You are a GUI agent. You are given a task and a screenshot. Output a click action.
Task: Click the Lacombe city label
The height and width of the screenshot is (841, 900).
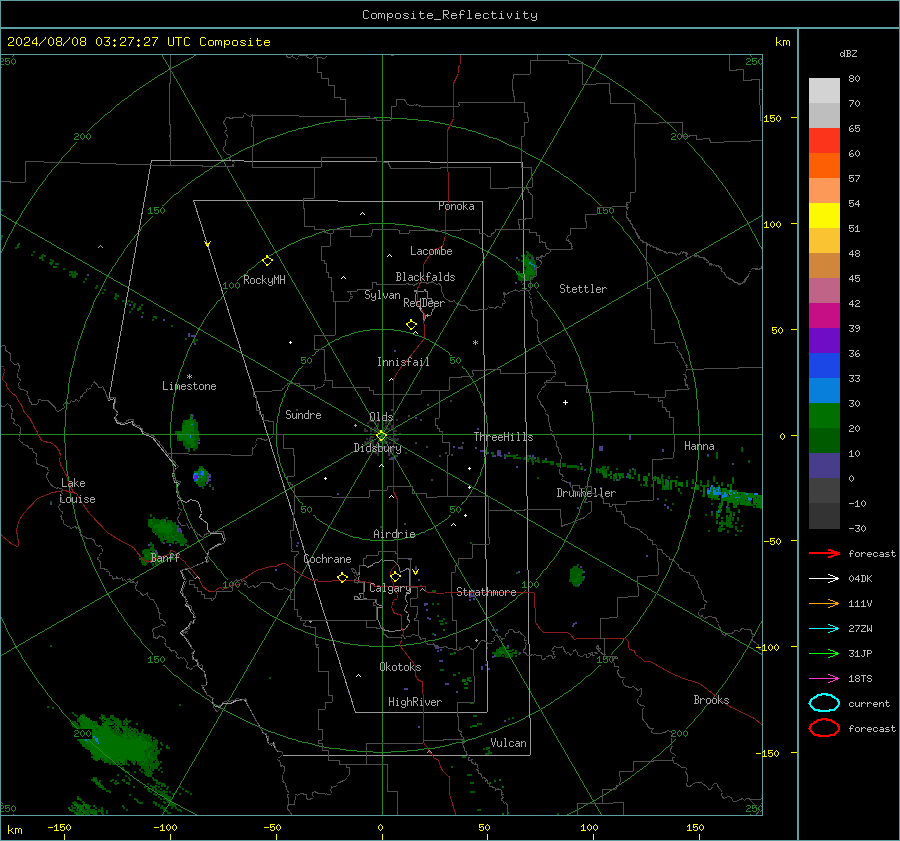pyautogui.click(x=431, y=251)
